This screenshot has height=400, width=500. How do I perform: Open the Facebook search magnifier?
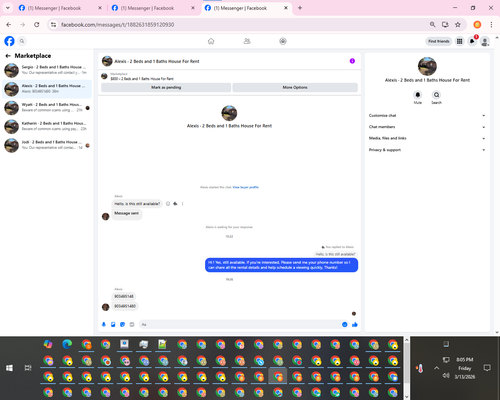click(x=22, y=41)
